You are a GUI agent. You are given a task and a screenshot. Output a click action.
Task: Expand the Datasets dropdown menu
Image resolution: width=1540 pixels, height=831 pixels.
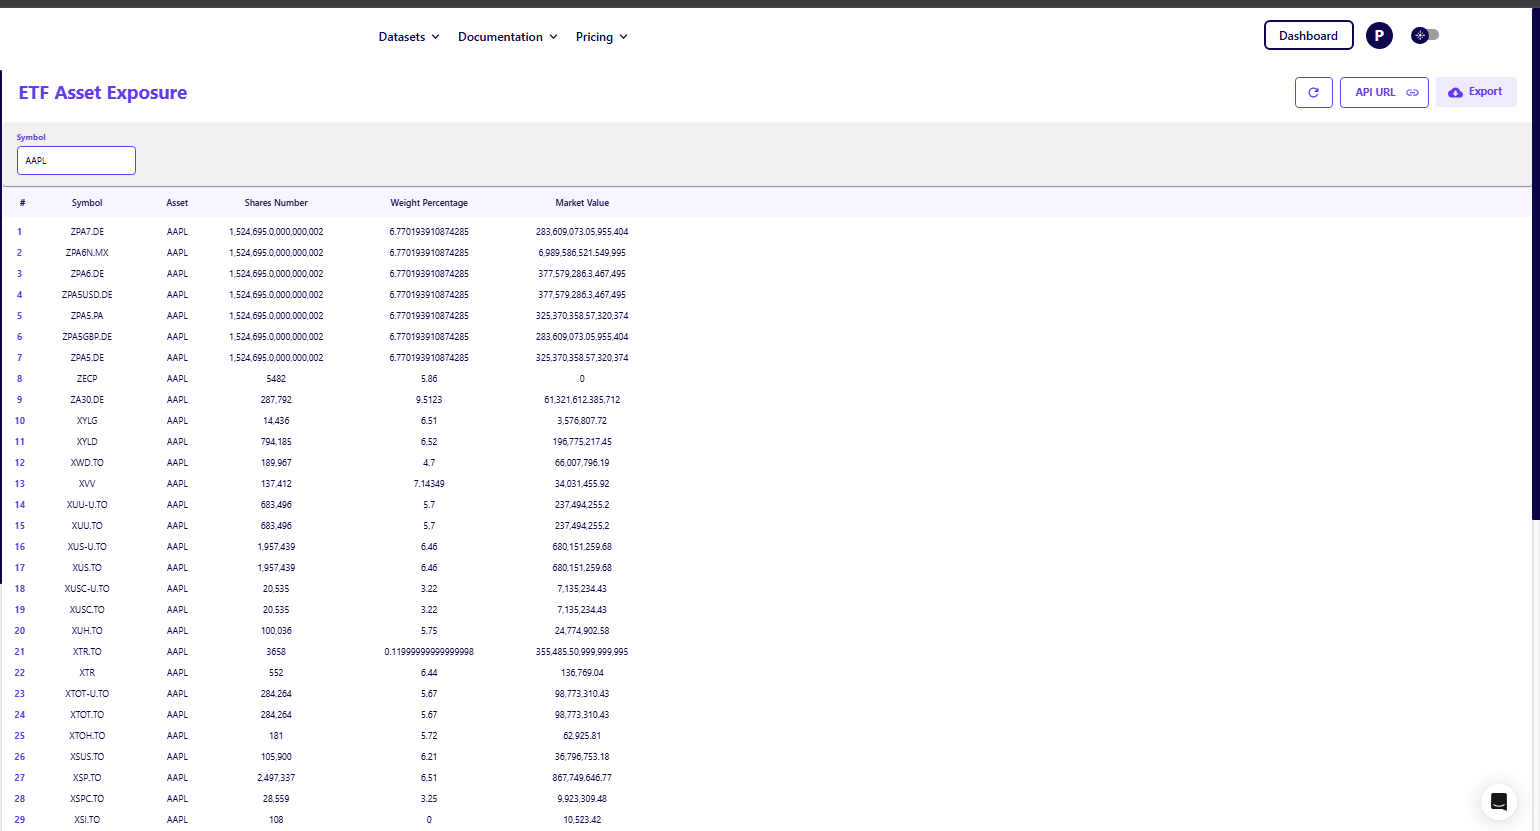pos(408,37)
